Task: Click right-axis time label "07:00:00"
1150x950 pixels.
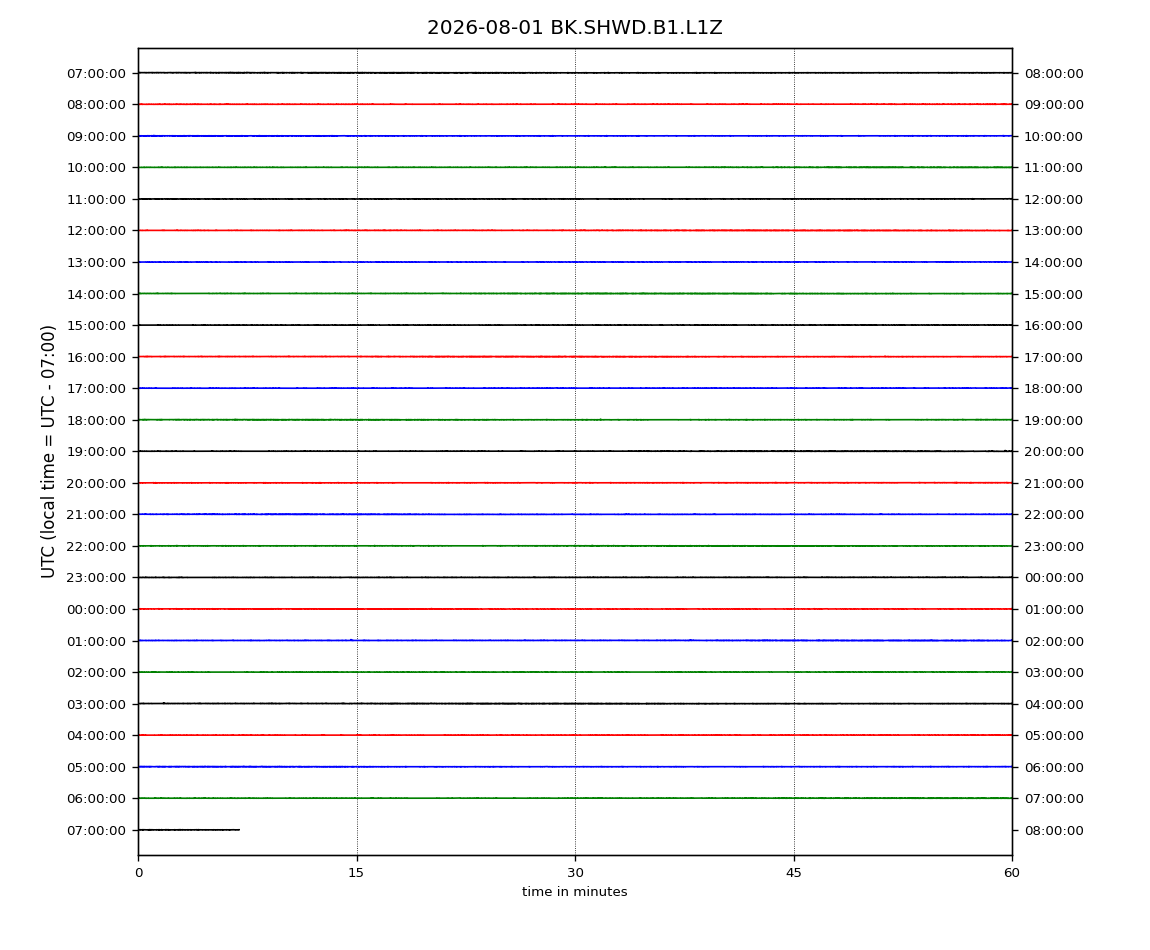Action: 1054,799
